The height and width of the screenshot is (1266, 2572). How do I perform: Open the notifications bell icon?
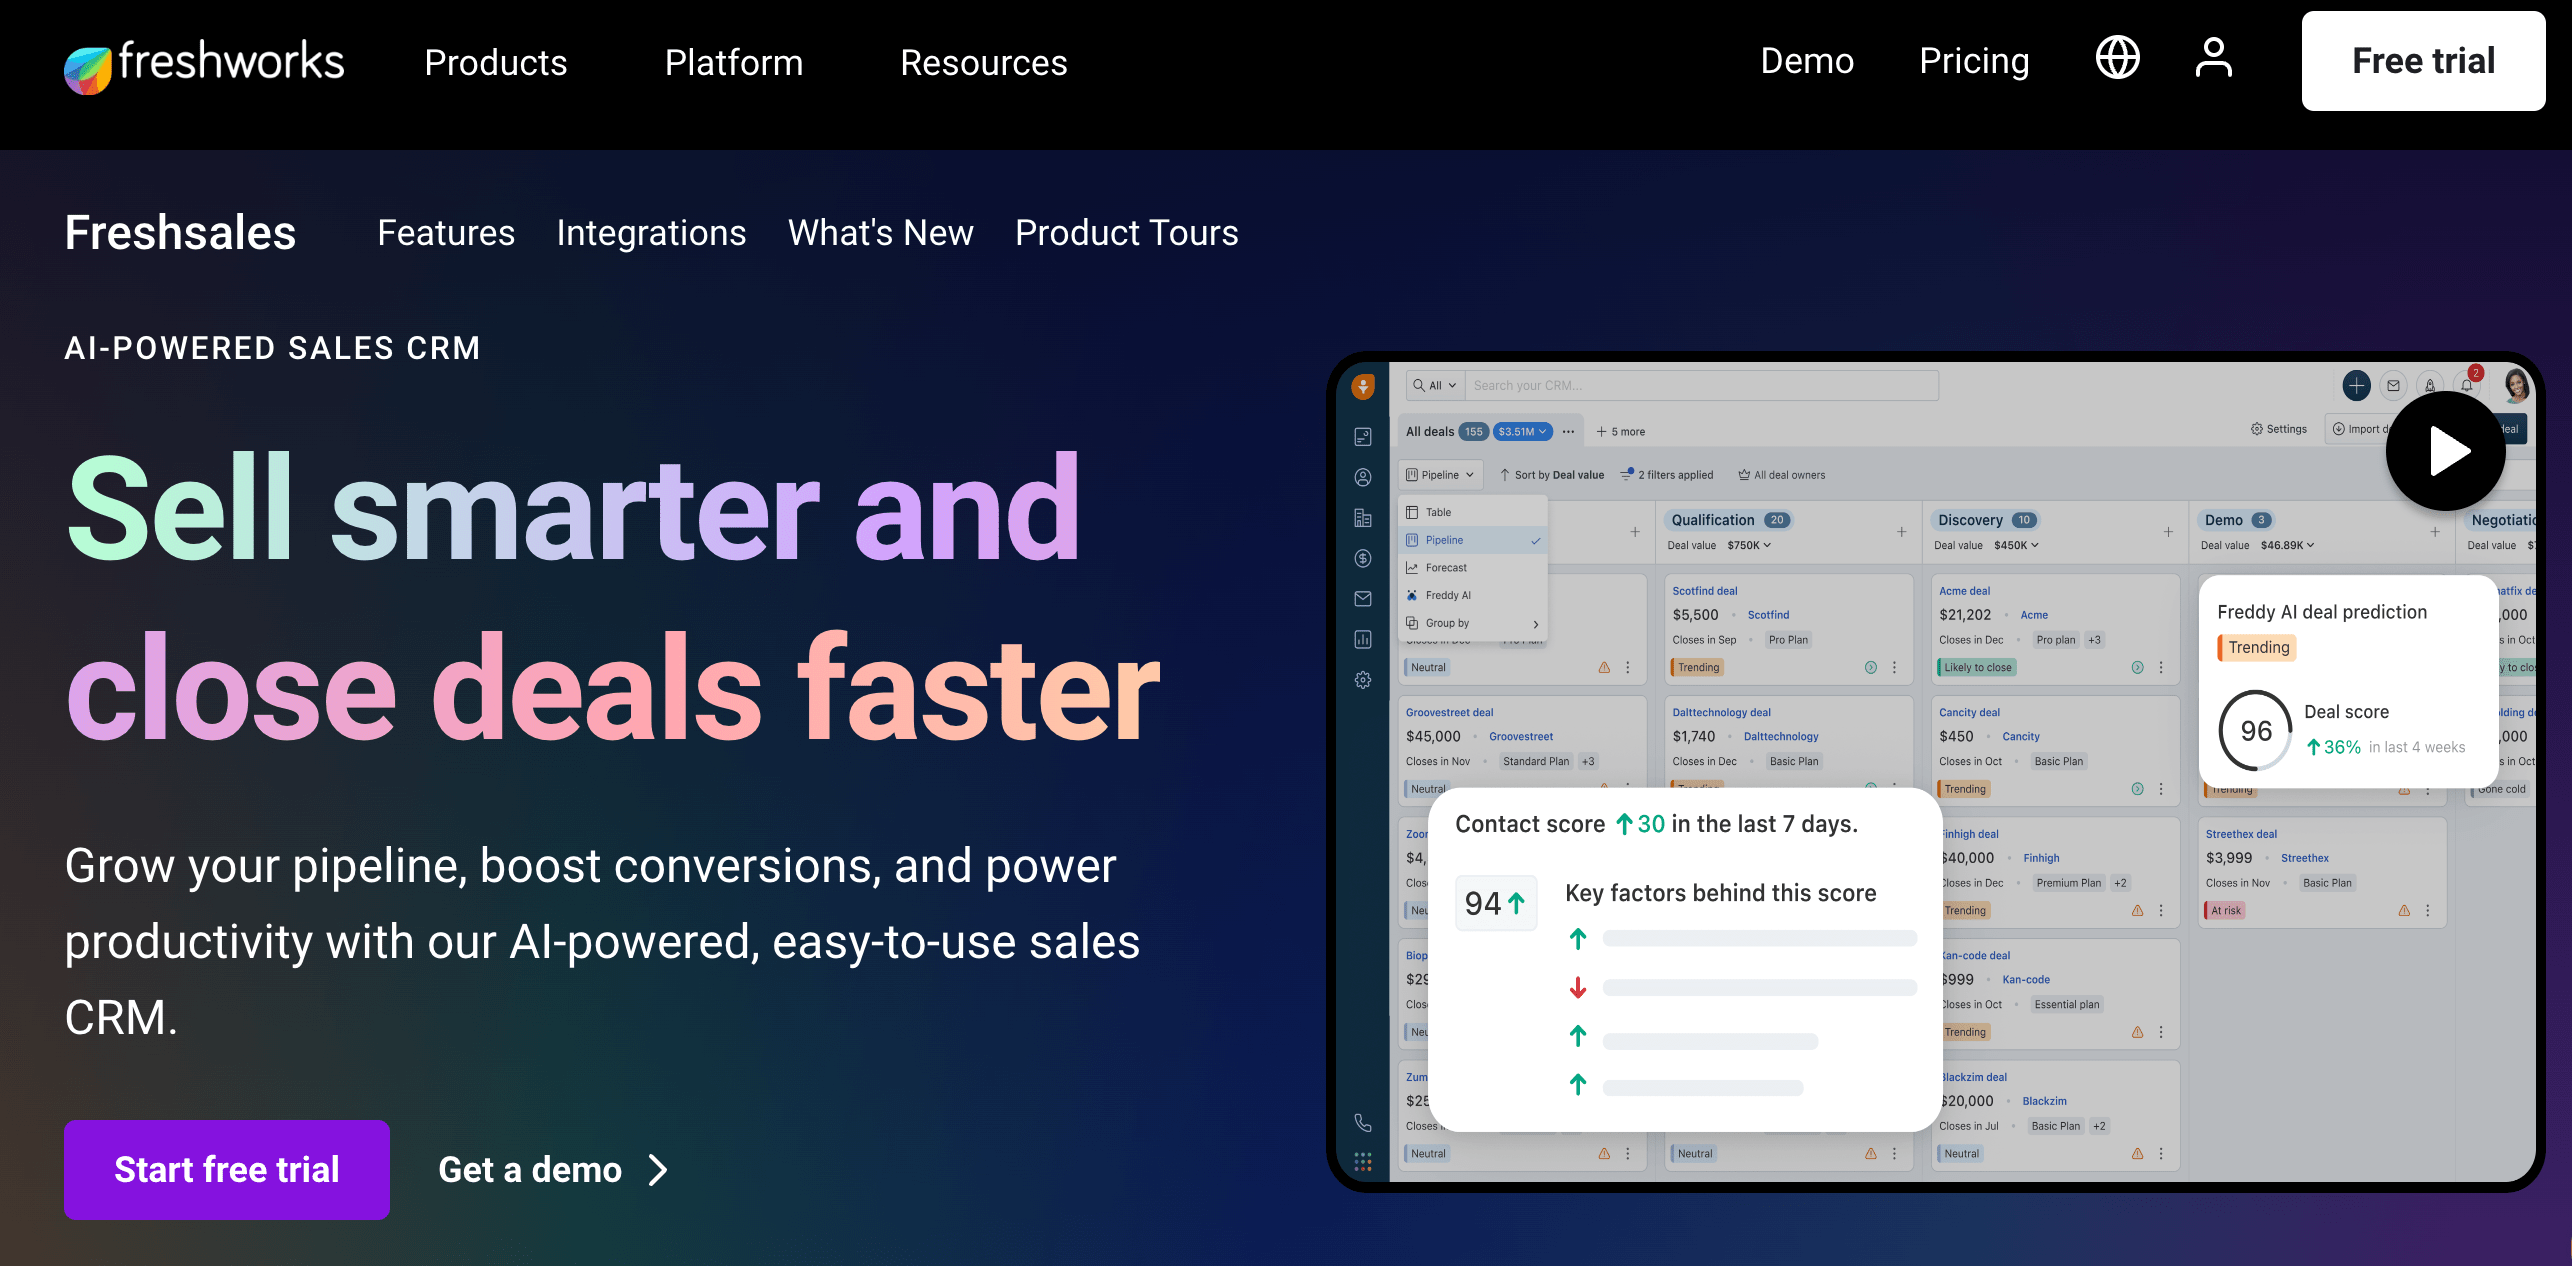click(2467, 385)
